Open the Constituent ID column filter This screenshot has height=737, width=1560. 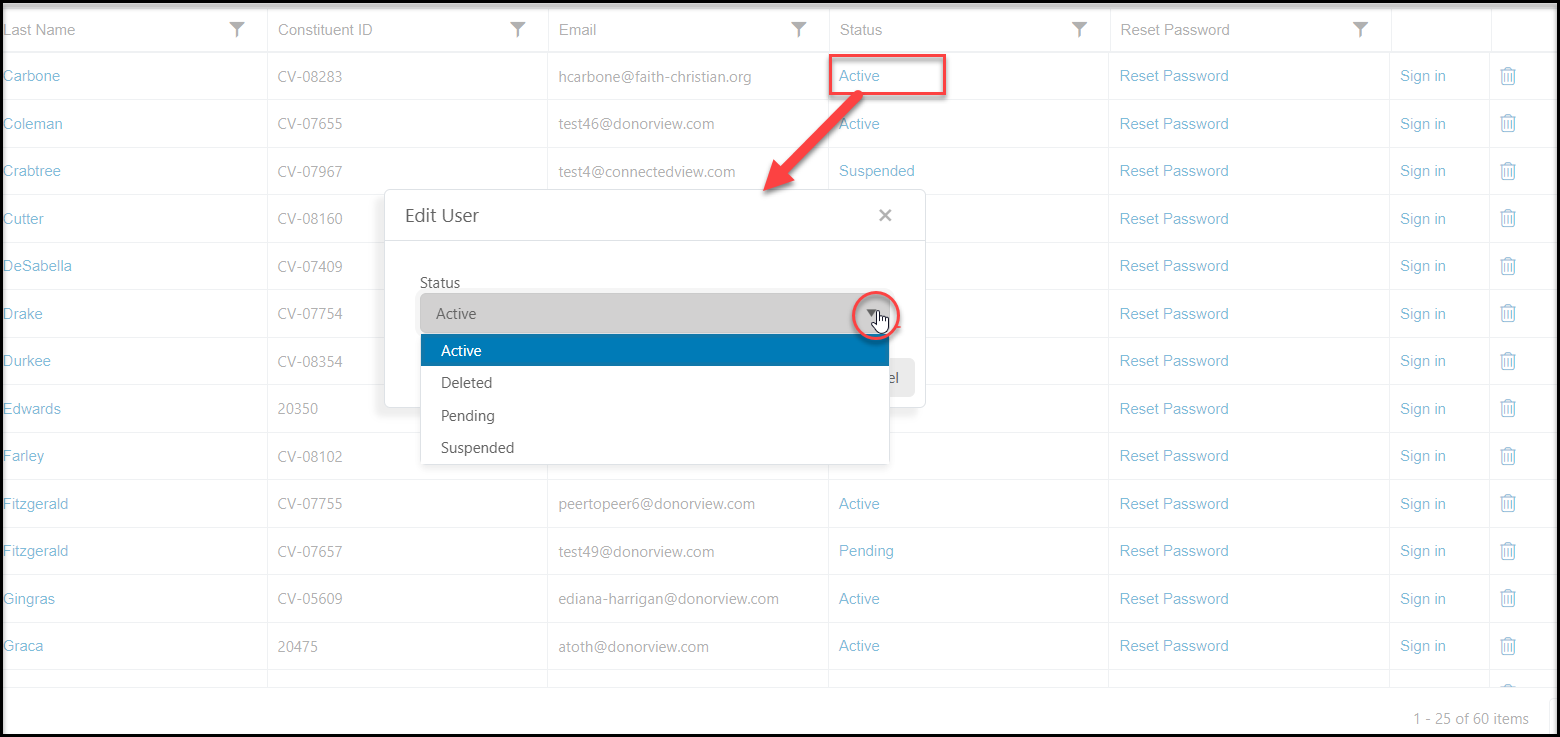click(x=518, y=30)
